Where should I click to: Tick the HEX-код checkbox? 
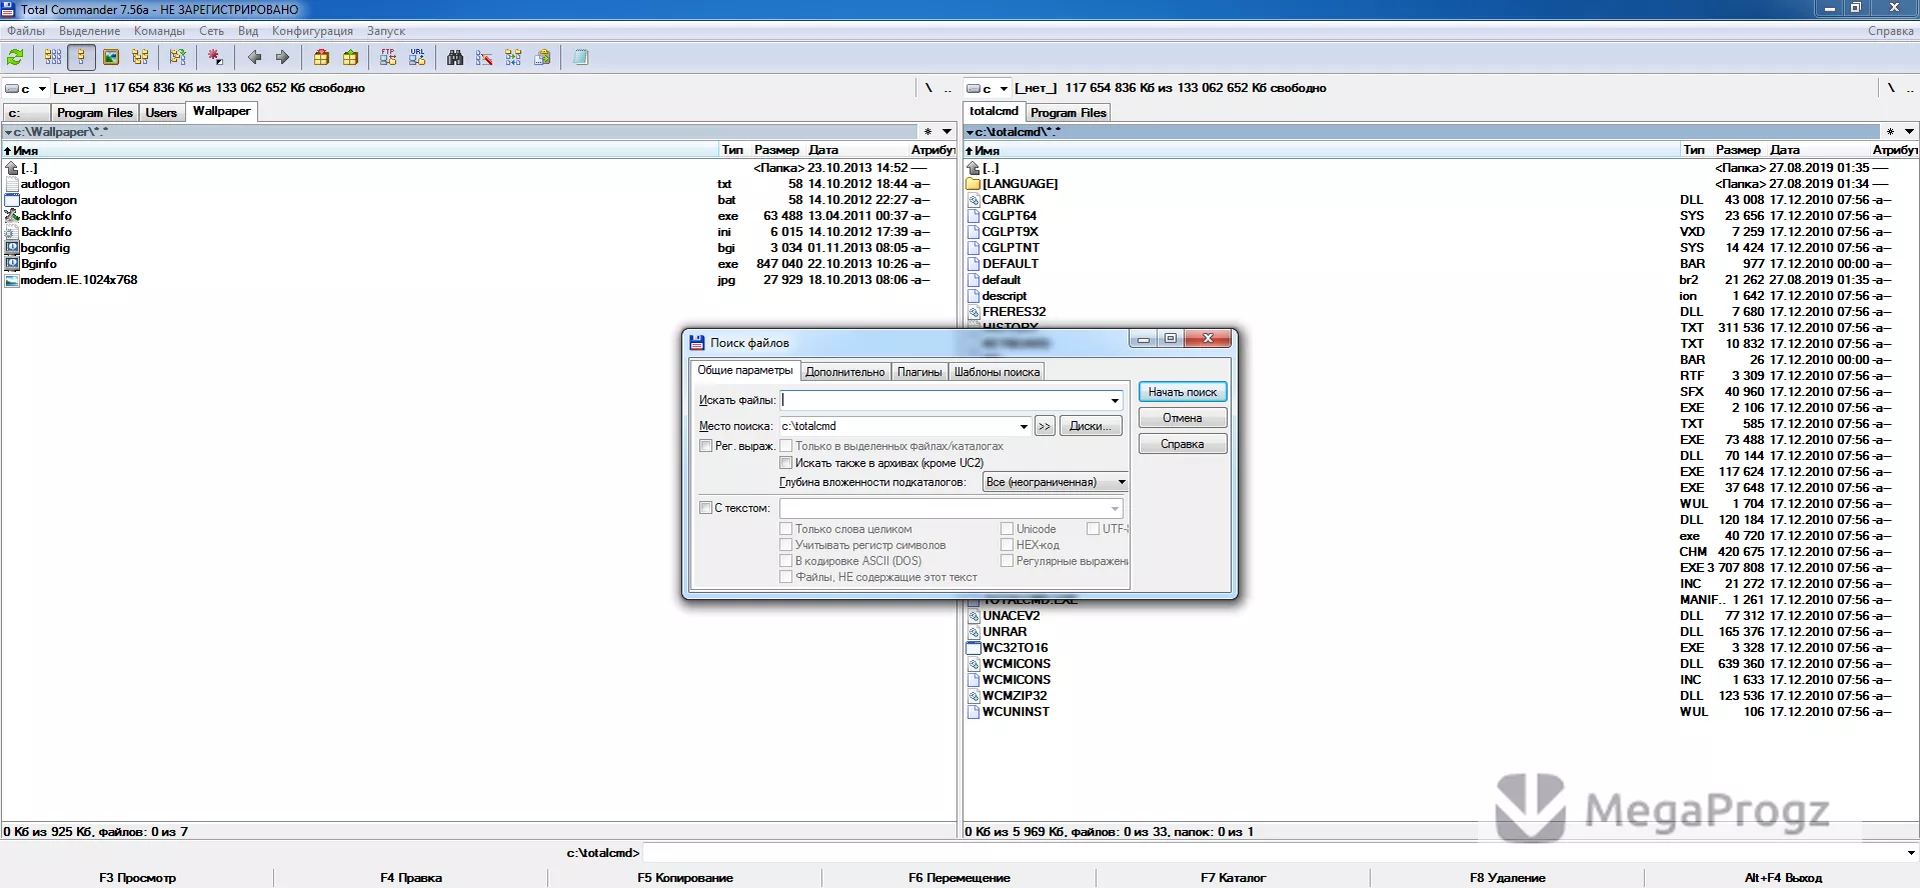(x=1007, y=545)
